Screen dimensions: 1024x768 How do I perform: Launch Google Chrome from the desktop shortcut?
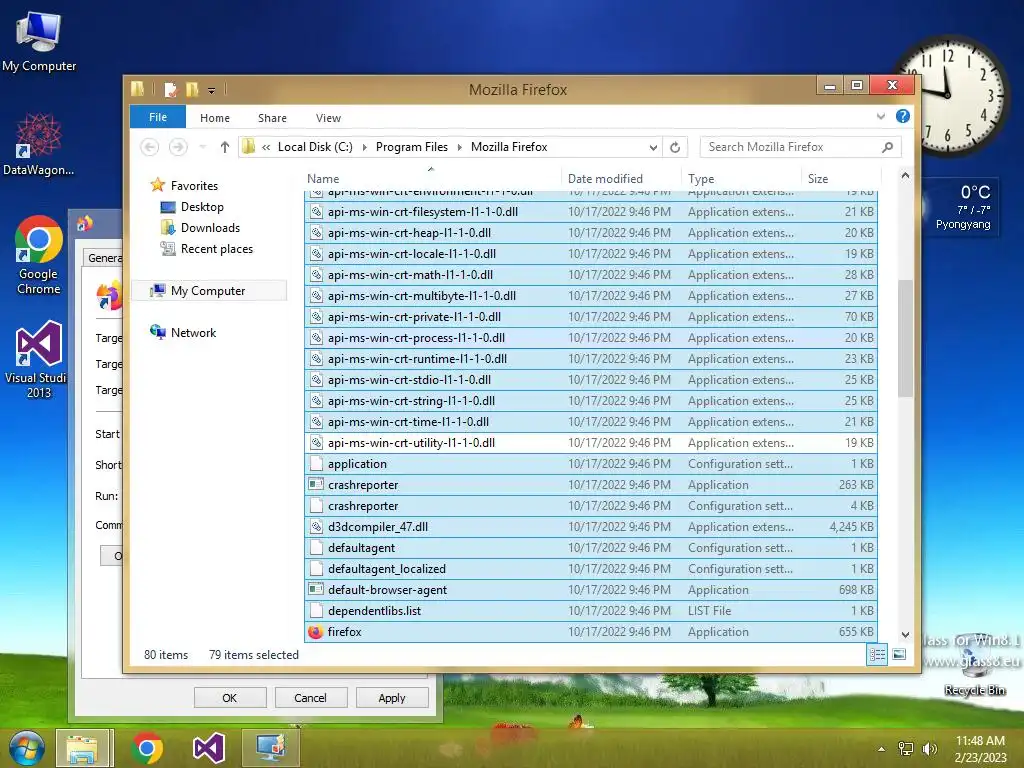[39, 255]
